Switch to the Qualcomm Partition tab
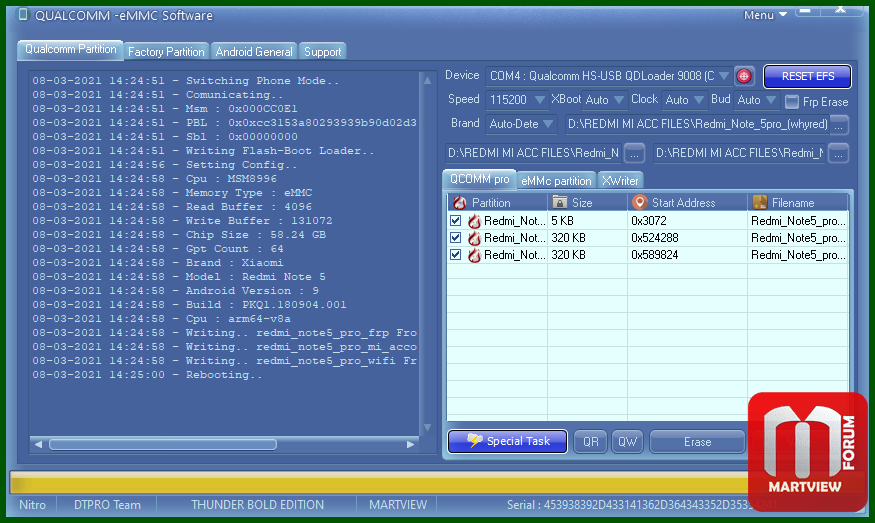Image resolution: width=875 pixels, height=523 pixels. point(70,50)
